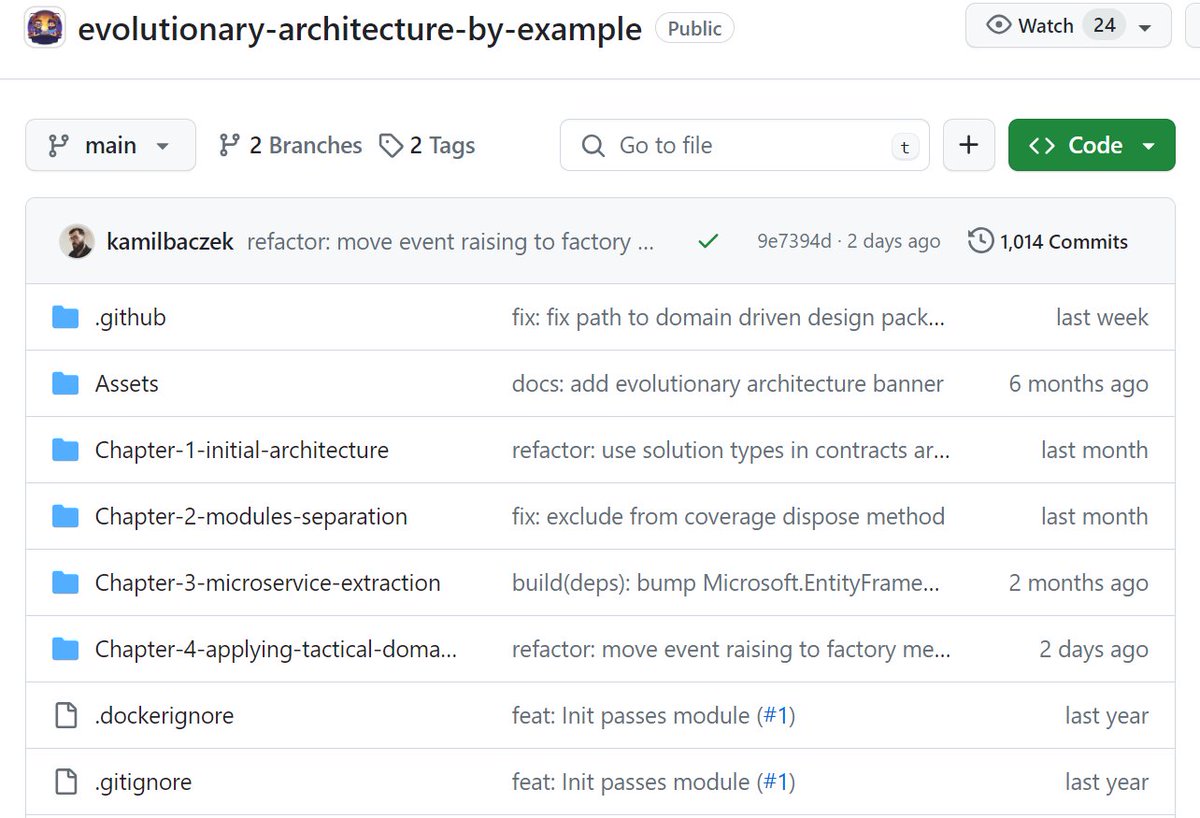Viewport: 1200px width, 818px height.
Task: Open the Chapter-3-microservice-extraction folder
Action: tap(266, 582)
